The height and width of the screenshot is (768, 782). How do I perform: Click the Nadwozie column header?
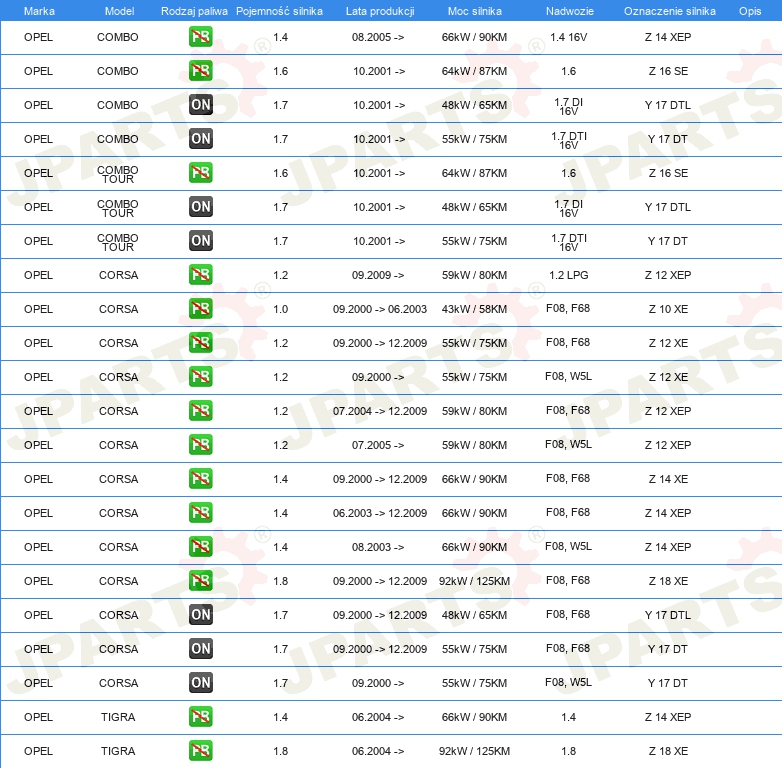click(570, 11)
